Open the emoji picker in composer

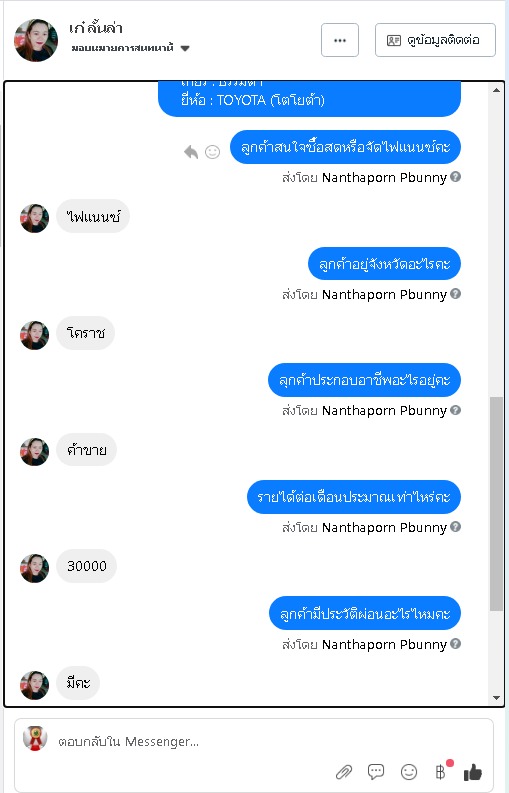pos(409,772)
